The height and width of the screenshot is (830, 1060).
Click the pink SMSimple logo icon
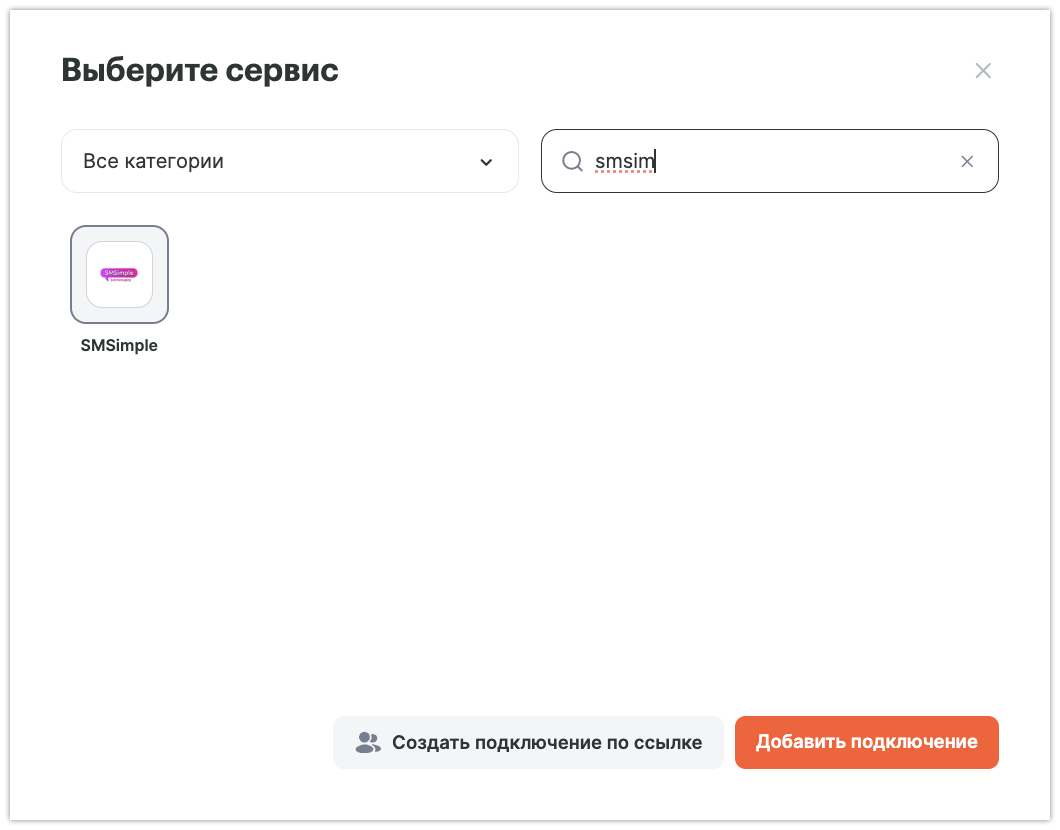pos(119,274)
